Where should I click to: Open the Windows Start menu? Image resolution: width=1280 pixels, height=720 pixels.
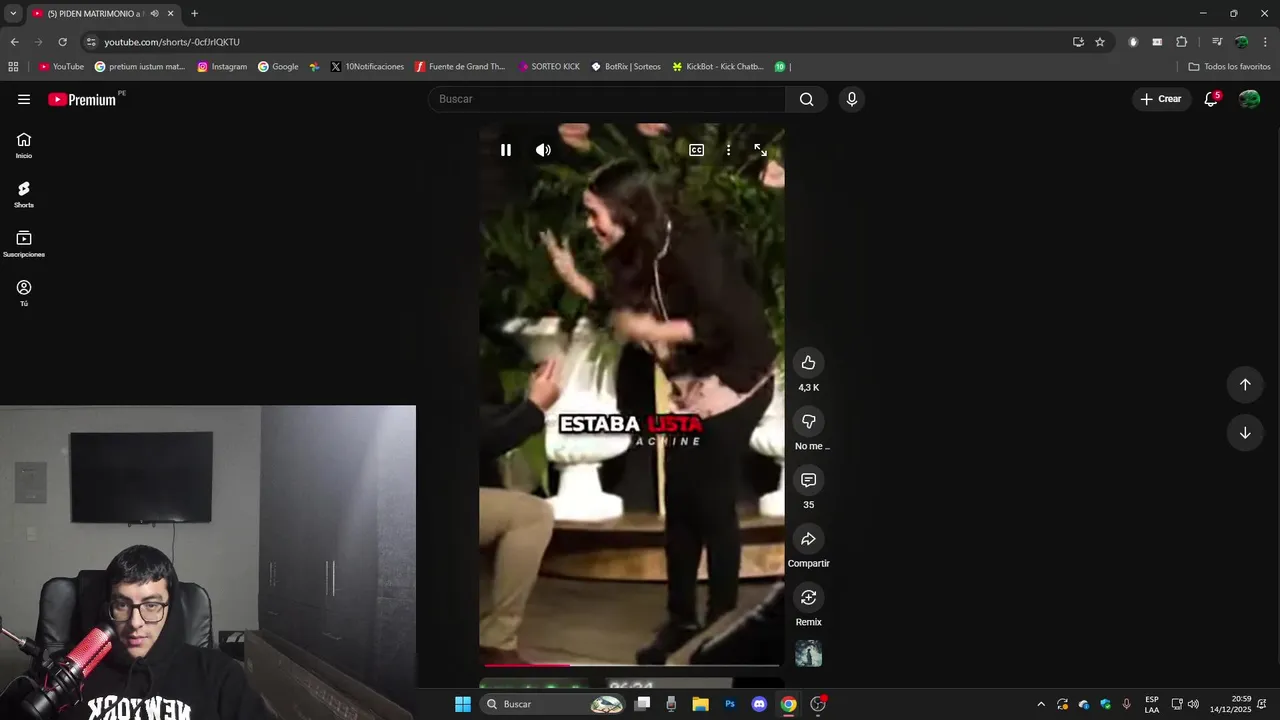[x=463, y=704]
